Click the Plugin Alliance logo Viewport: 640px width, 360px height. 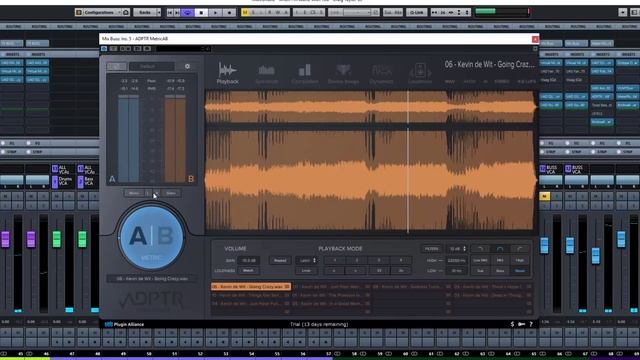tap(124, 324)
